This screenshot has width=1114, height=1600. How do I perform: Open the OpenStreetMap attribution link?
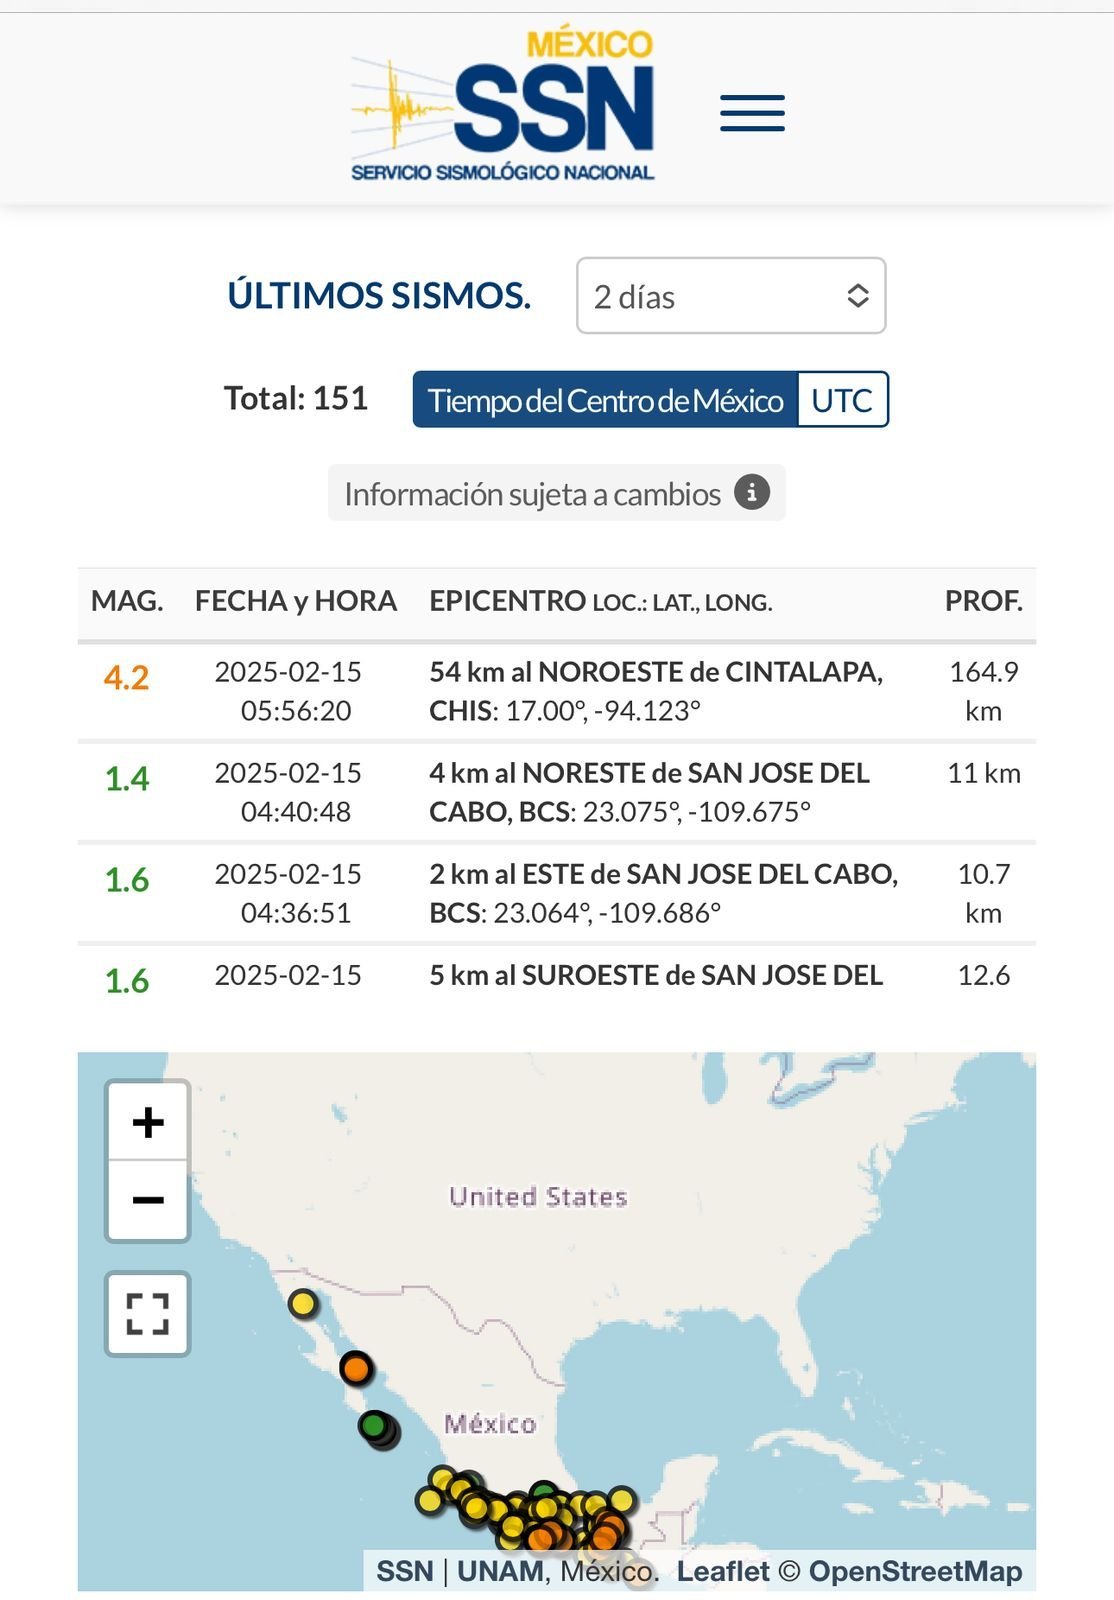click(915, 1571)
